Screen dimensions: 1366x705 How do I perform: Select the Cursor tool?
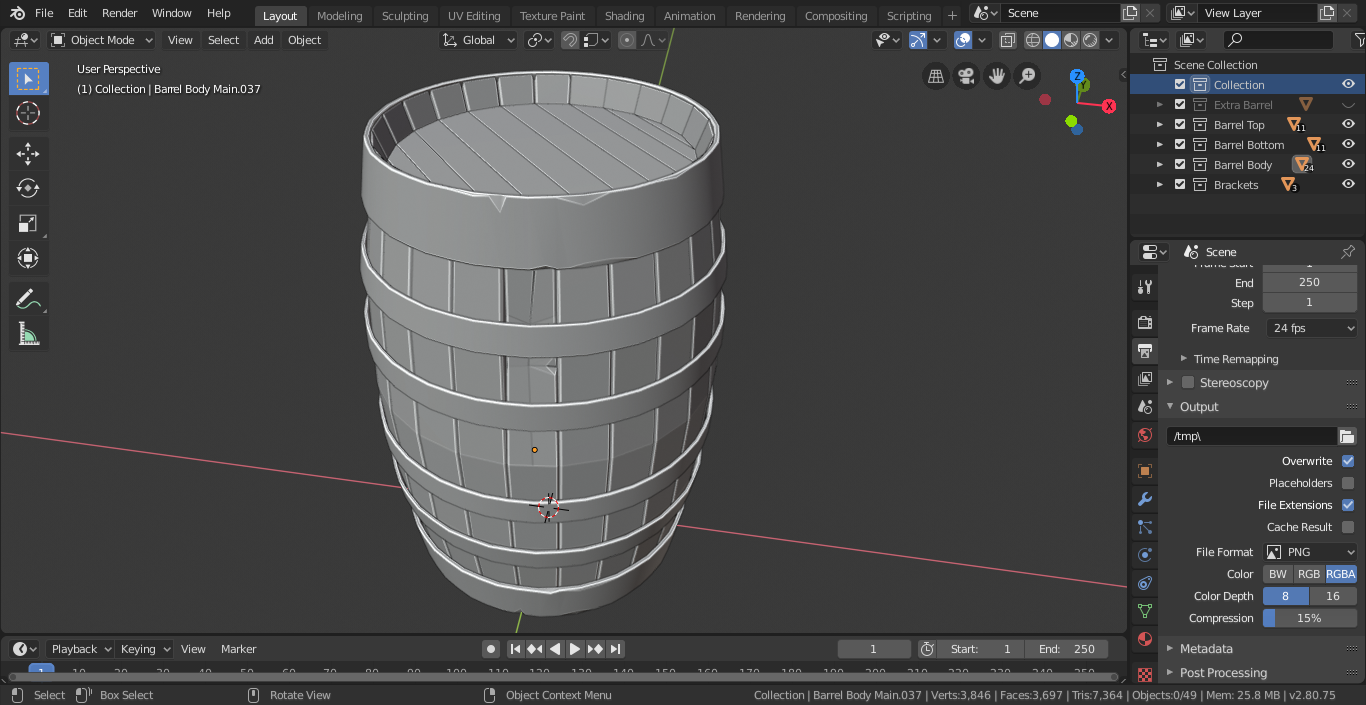pyautogui.click(x=28, y=113)
